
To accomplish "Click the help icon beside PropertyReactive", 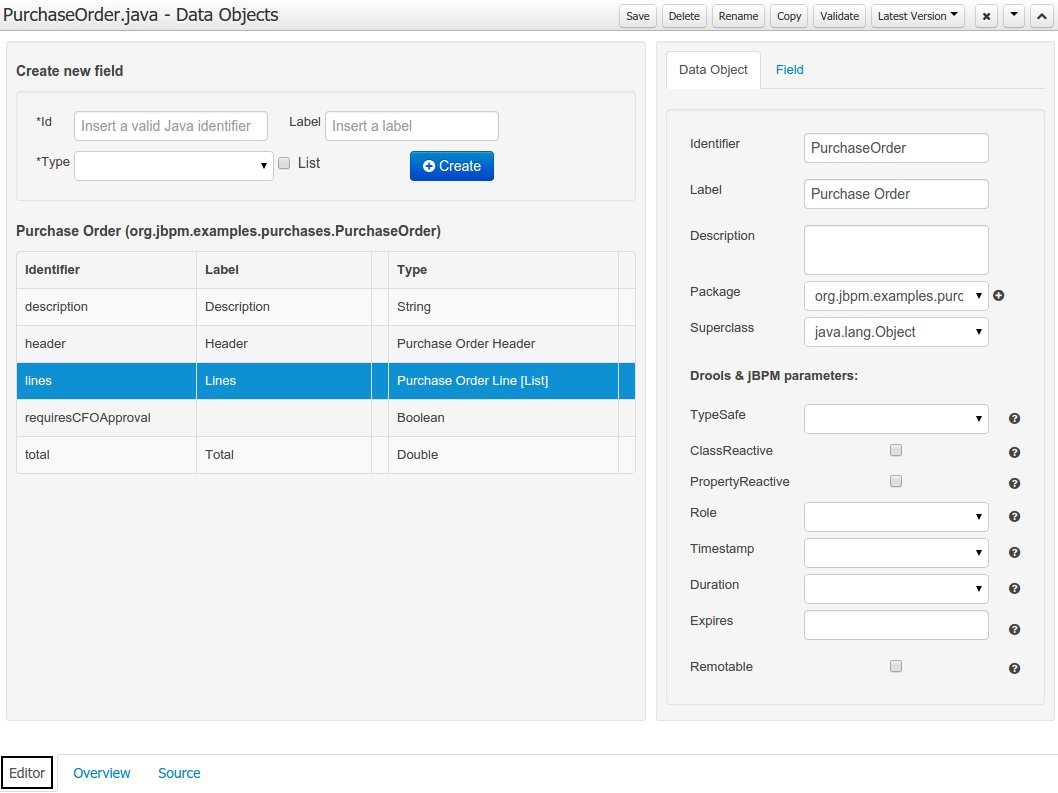I will (x=1014, y=483).
